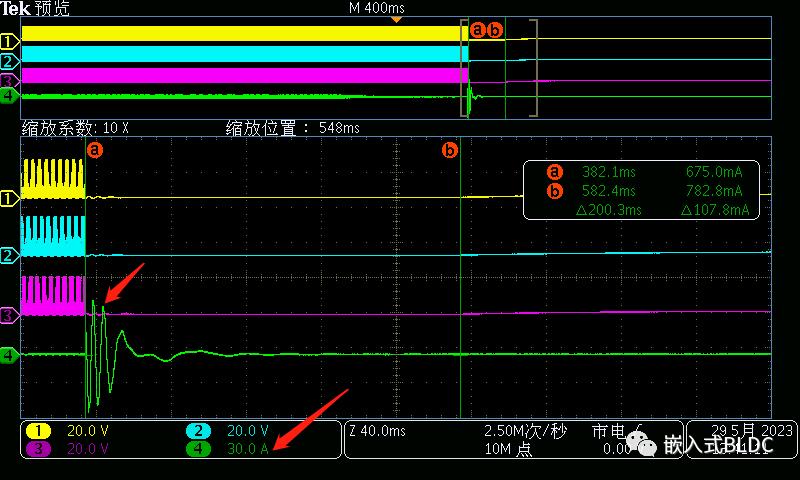Click the Z 40.0ms zoom timebase
Screen dimensions: 800x480
[x=377, y=431]
